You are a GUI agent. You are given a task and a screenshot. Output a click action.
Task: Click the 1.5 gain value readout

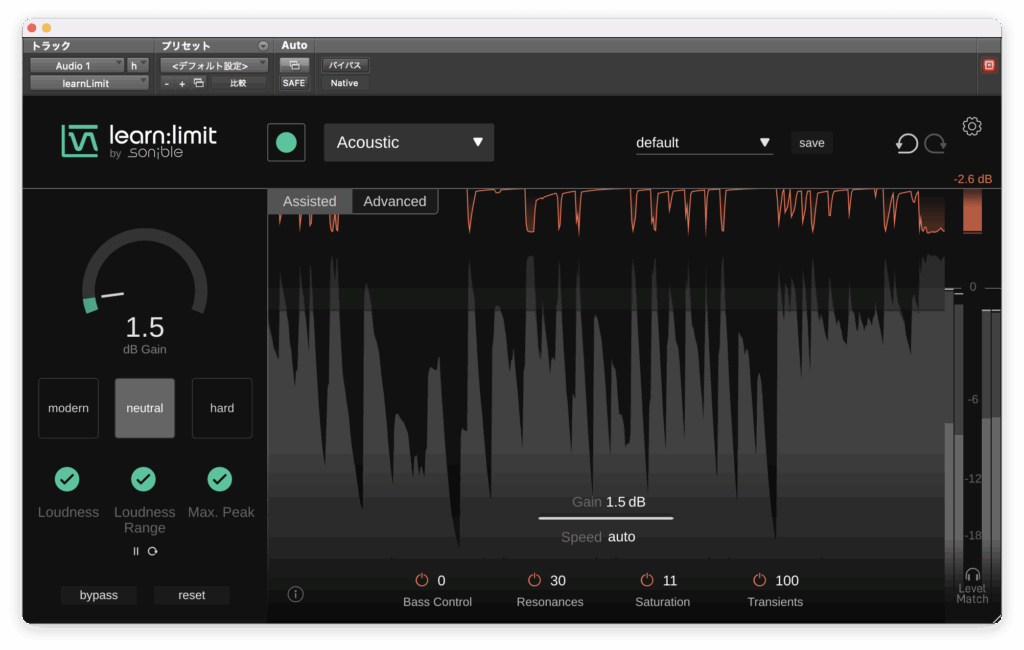tap(144, 327)
